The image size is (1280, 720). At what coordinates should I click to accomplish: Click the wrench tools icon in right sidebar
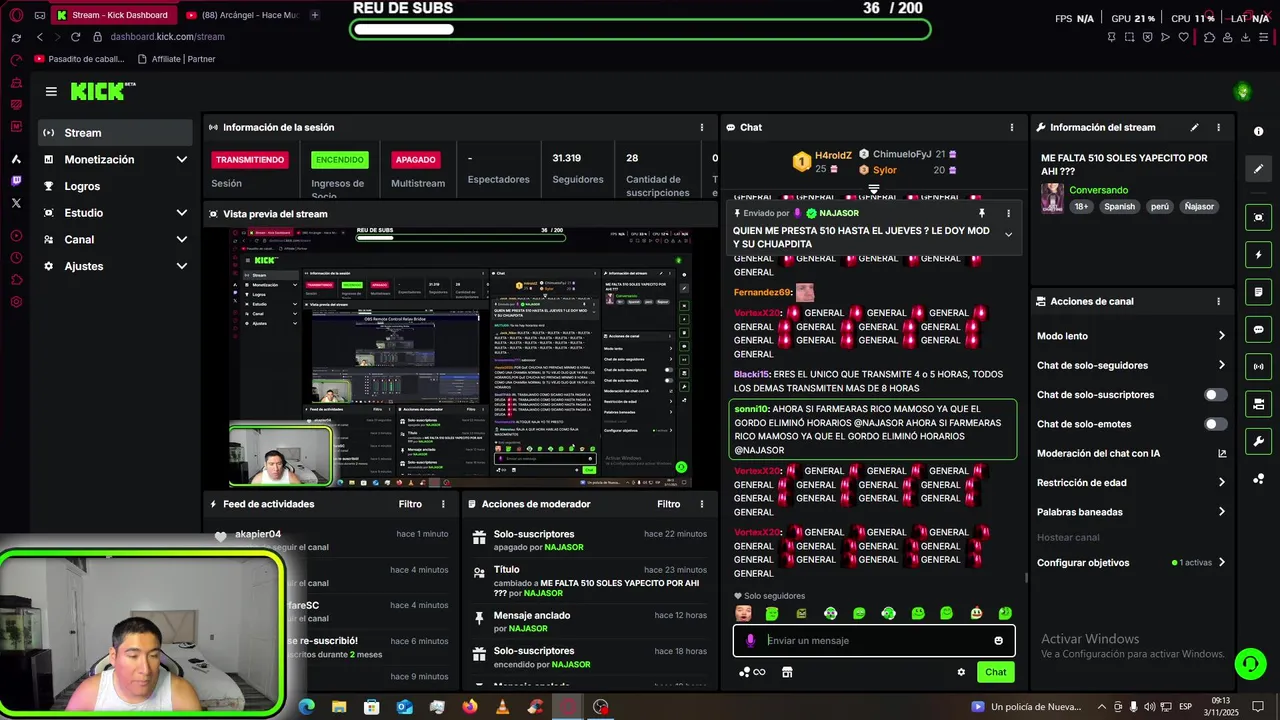[1258, 441]
